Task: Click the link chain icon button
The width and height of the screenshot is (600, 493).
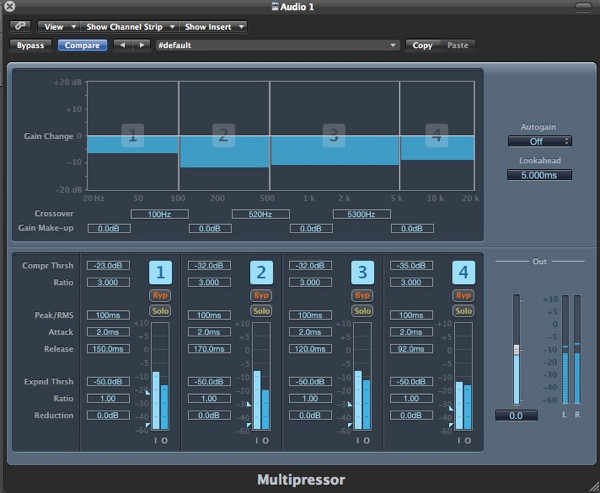Action: (20, 26)
